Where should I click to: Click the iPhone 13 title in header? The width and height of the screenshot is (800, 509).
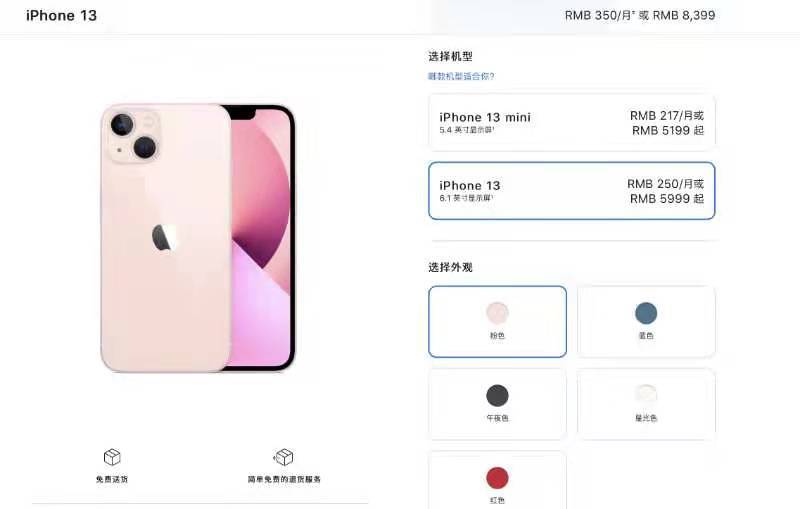[x=61, y=16]
